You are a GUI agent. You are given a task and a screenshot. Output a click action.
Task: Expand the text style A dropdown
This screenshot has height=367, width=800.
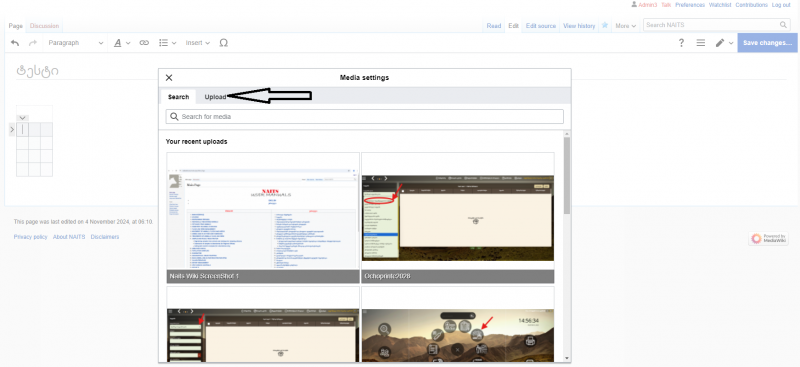tap(122, 43)
